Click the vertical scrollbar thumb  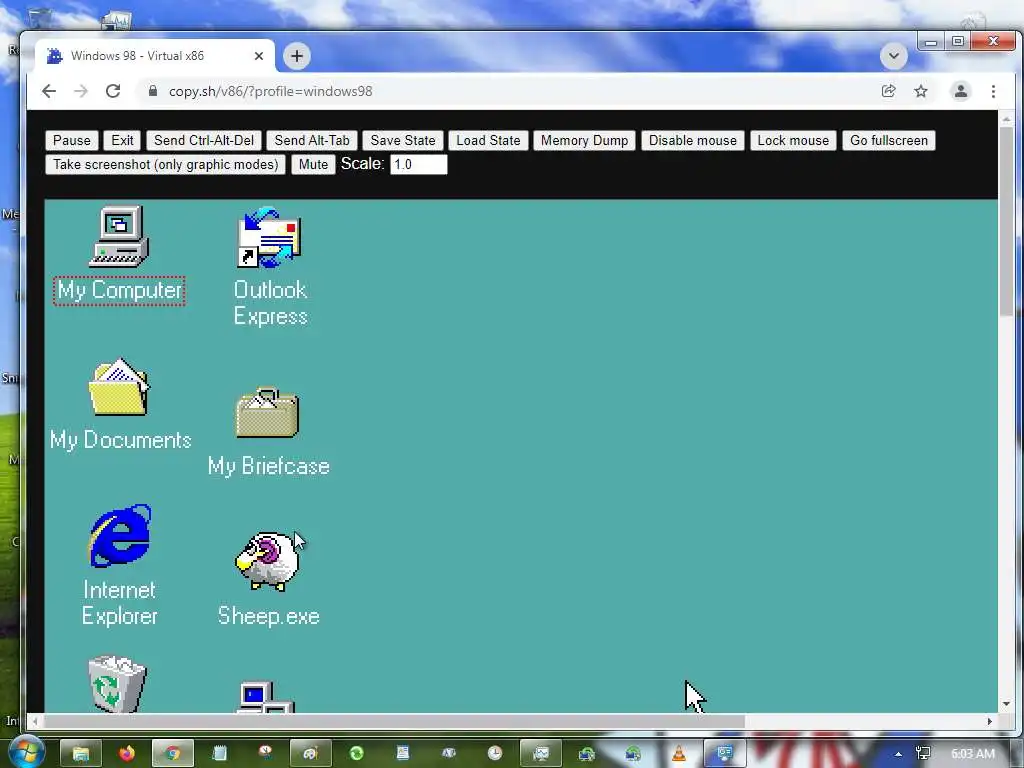1006,222
